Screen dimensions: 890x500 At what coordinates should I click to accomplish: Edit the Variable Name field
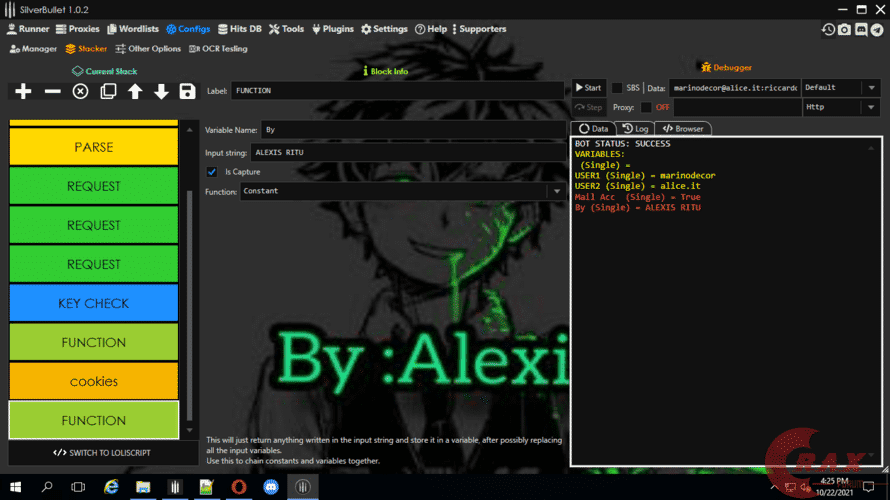413,130
